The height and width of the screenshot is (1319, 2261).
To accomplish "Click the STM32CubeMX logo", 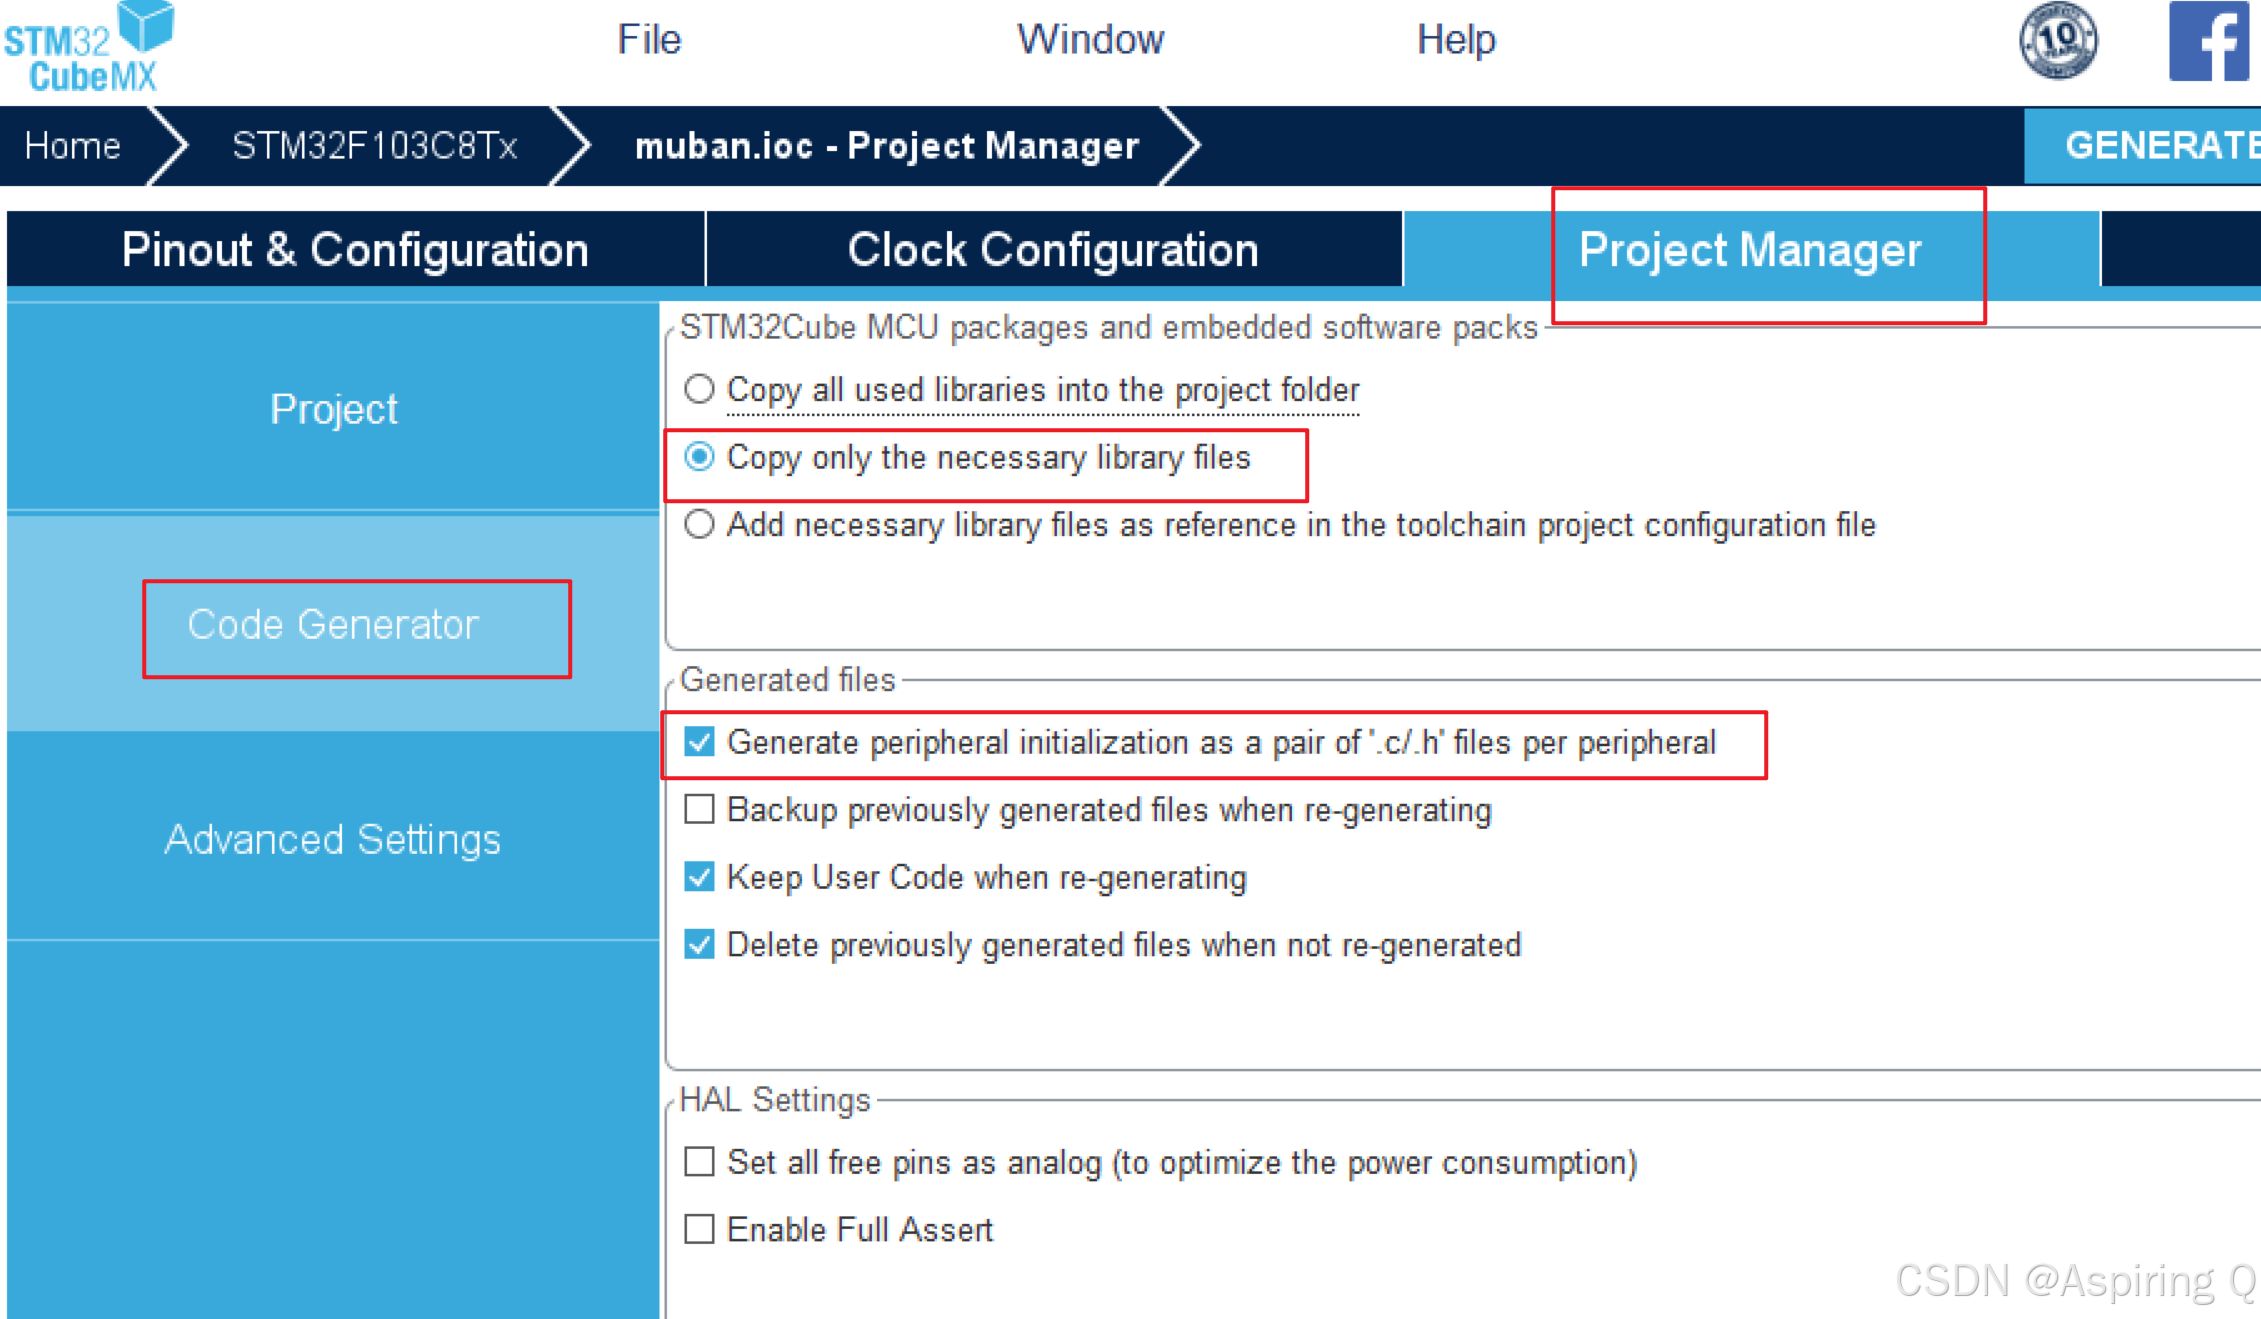I will (x=88, y=47).
